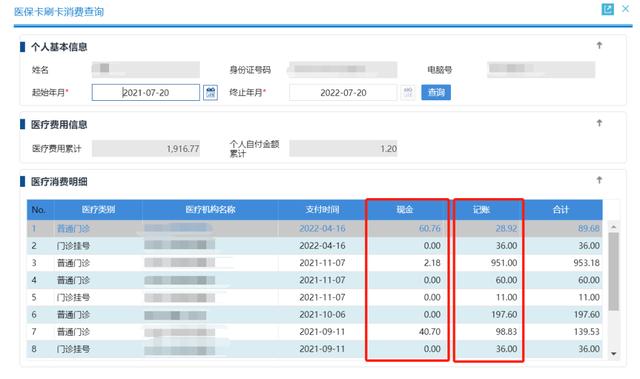Collapse the 个人基本信息 section
640x379 pixels.
click(x=599, y=45)
